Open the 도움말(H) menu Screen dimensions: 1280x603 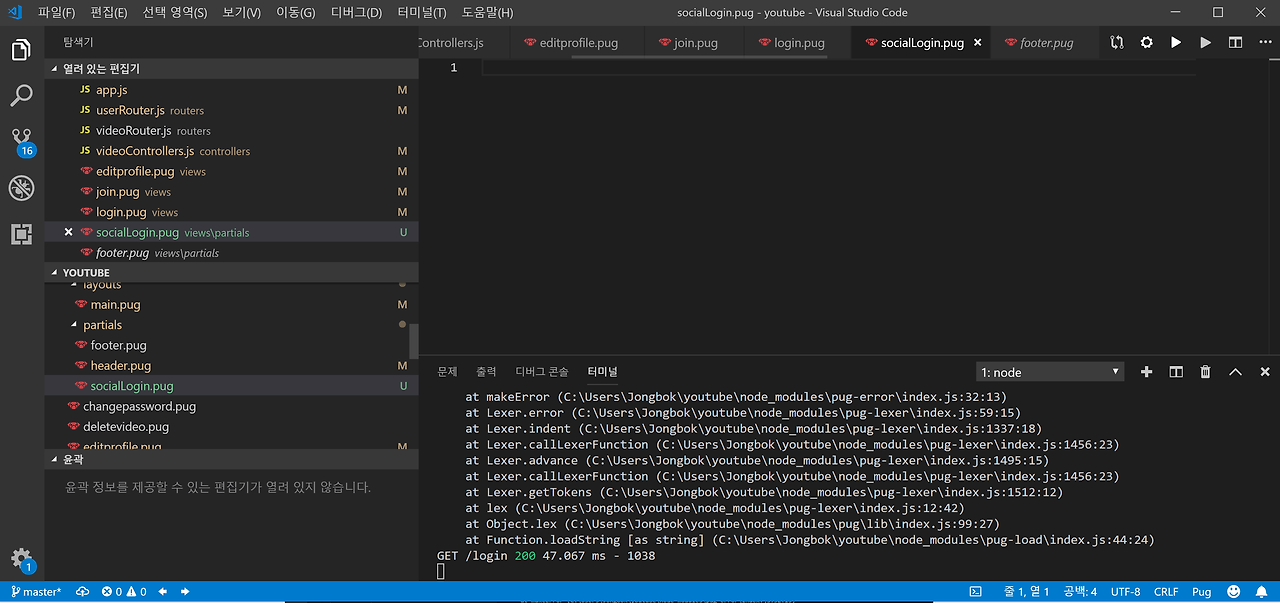487,13
